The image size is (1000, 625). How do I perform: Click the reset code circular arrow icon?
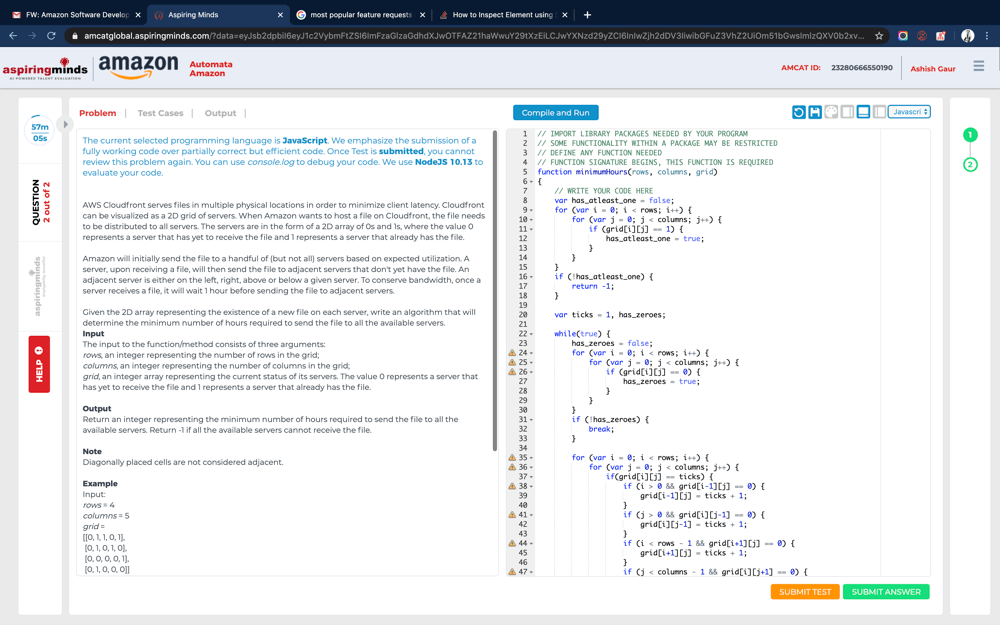(798, 111)
